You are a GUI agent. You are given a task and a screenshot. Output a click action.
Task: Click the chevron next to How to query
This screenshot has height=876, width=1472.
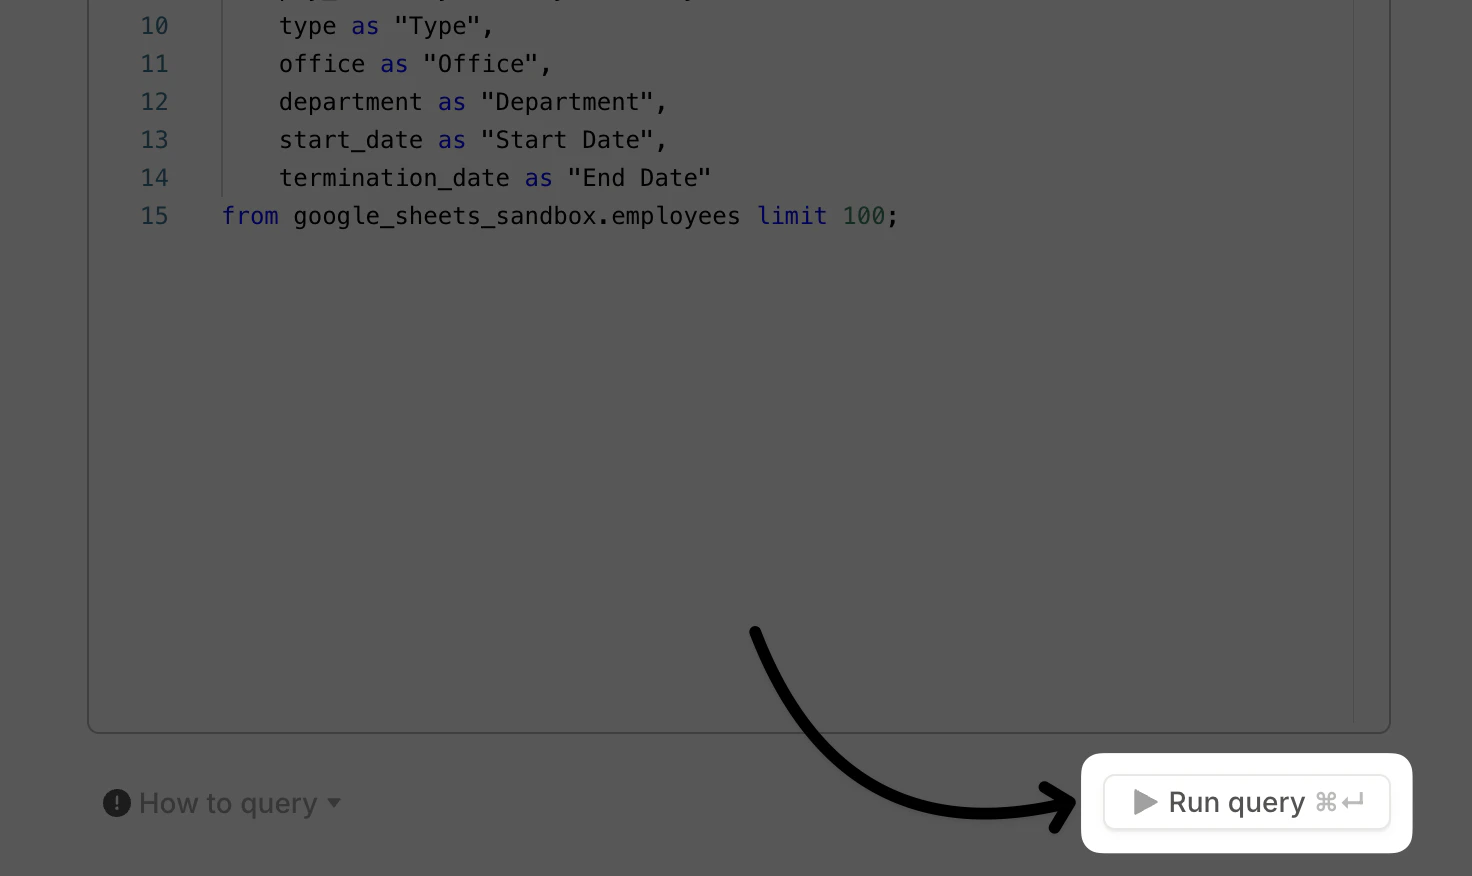[335, 804]
